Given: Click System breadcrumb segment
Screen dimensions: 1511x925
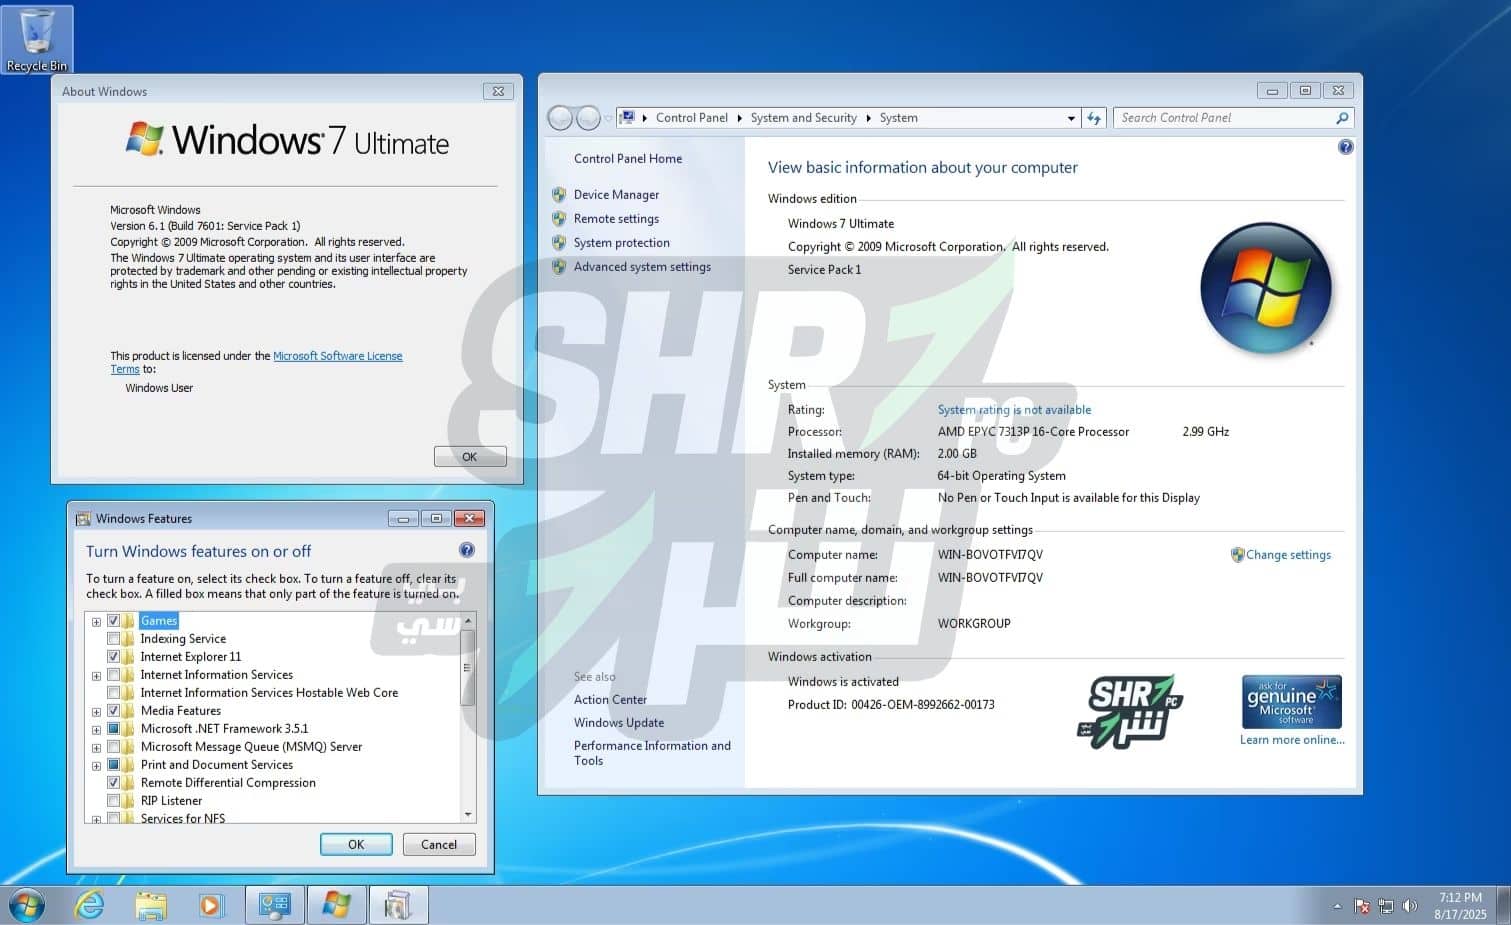Looking at the screenshot, I should coord(898,118).
